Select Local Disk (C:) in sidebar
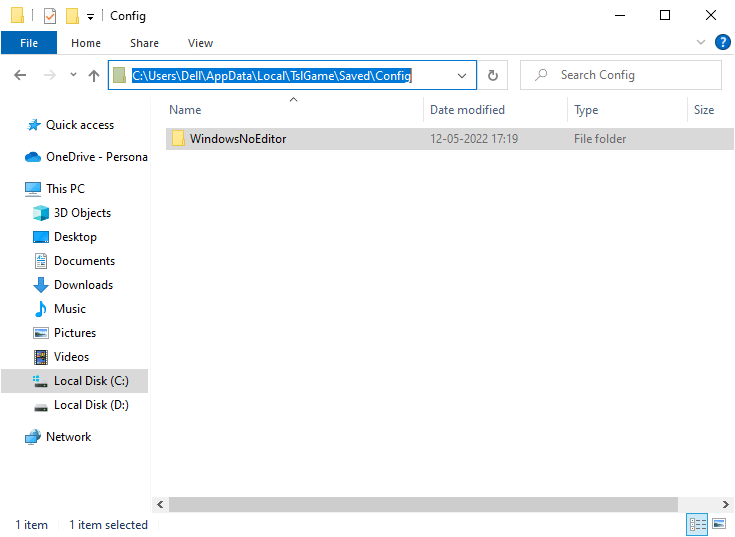Screen dimensions: 735x537 tap(75, 381)
